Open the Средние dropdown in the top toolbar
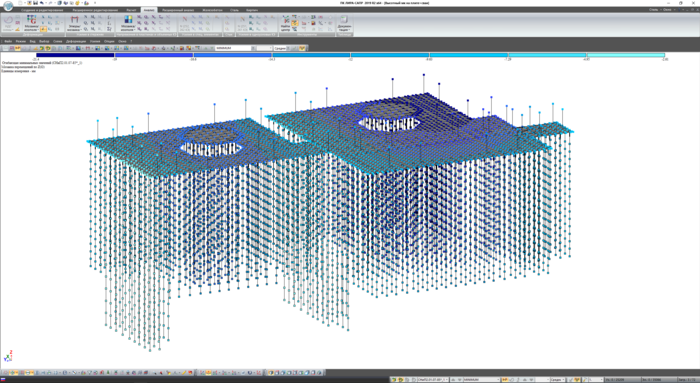This screenshot has width=700, height=383. click(282, 48)
